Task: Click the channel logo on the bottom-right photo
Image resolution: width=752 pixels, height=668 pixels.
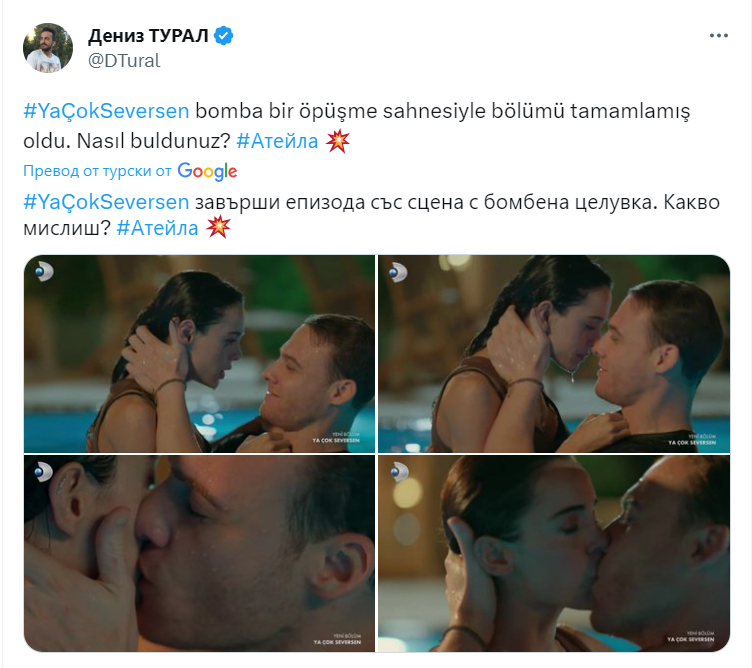Action: (399, 472)
